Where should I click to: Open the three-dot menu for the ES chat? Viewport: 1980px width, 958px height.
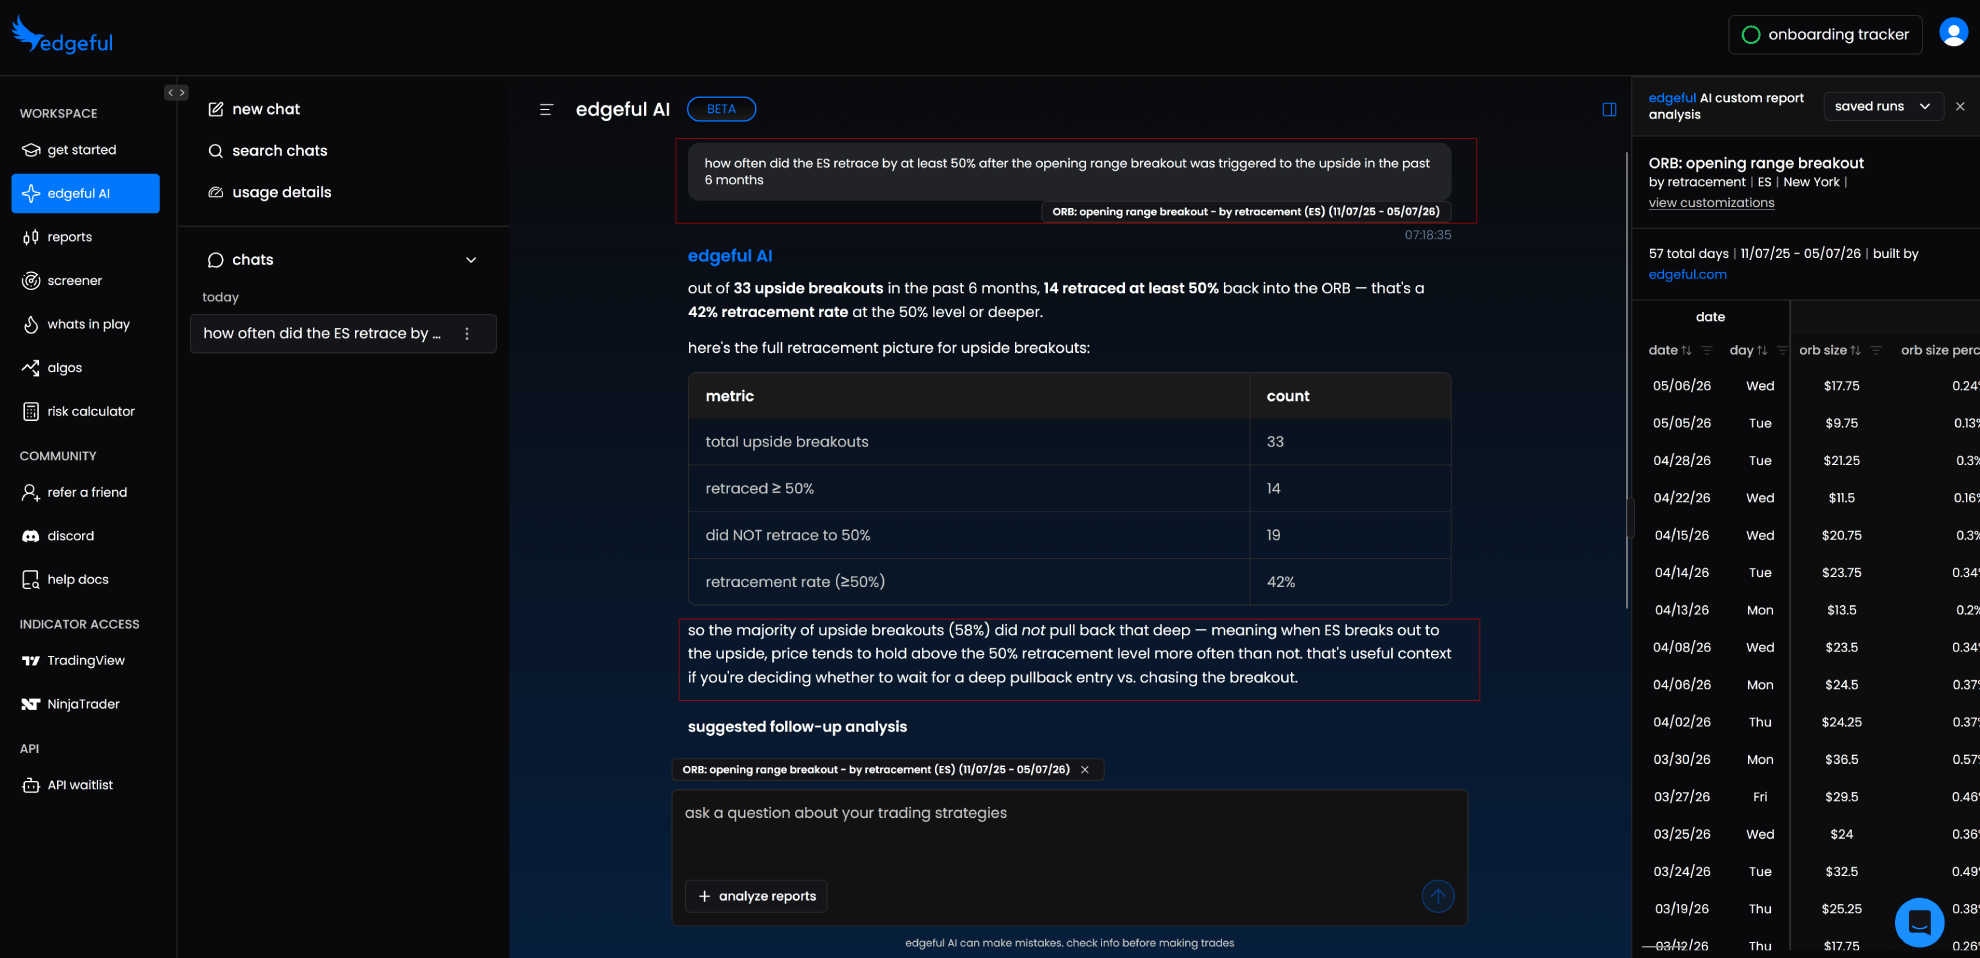[x=467, y=334]
